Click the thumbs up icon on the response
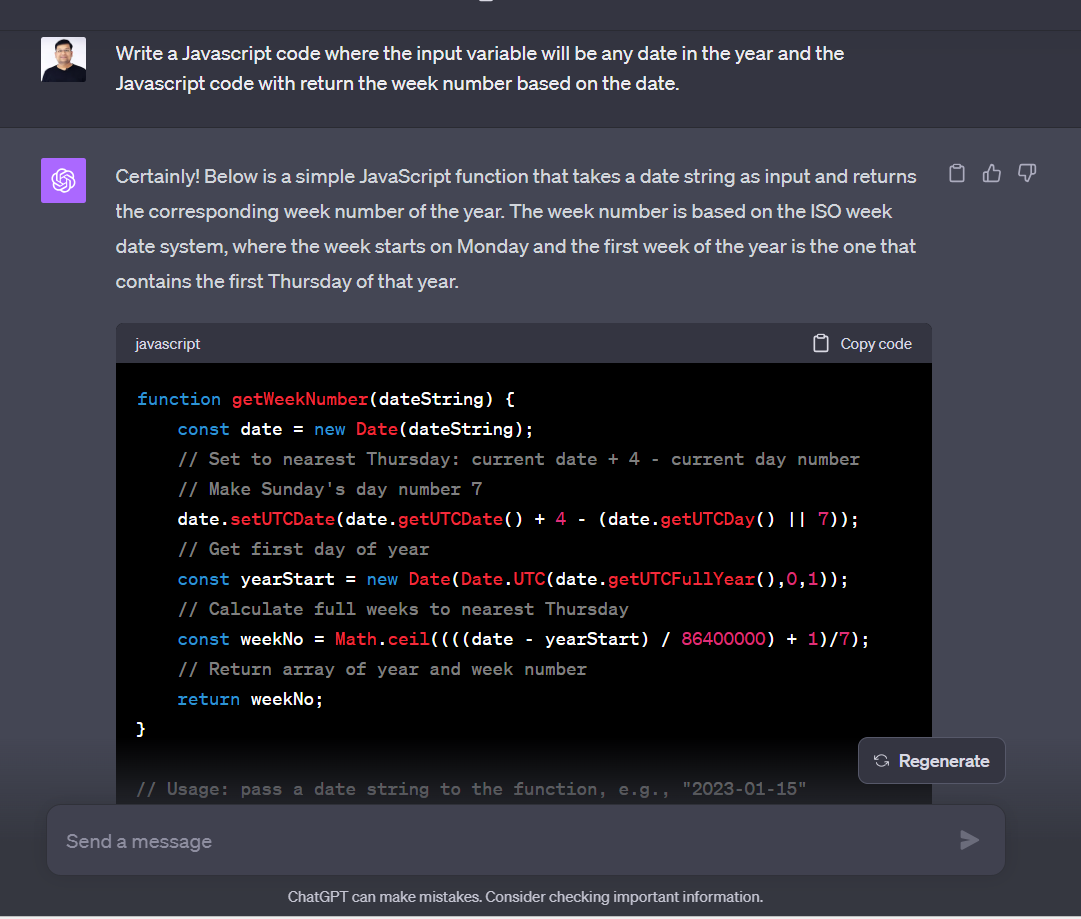The height and width of the screenshot is (919, 1081). (x=992, y=173)
